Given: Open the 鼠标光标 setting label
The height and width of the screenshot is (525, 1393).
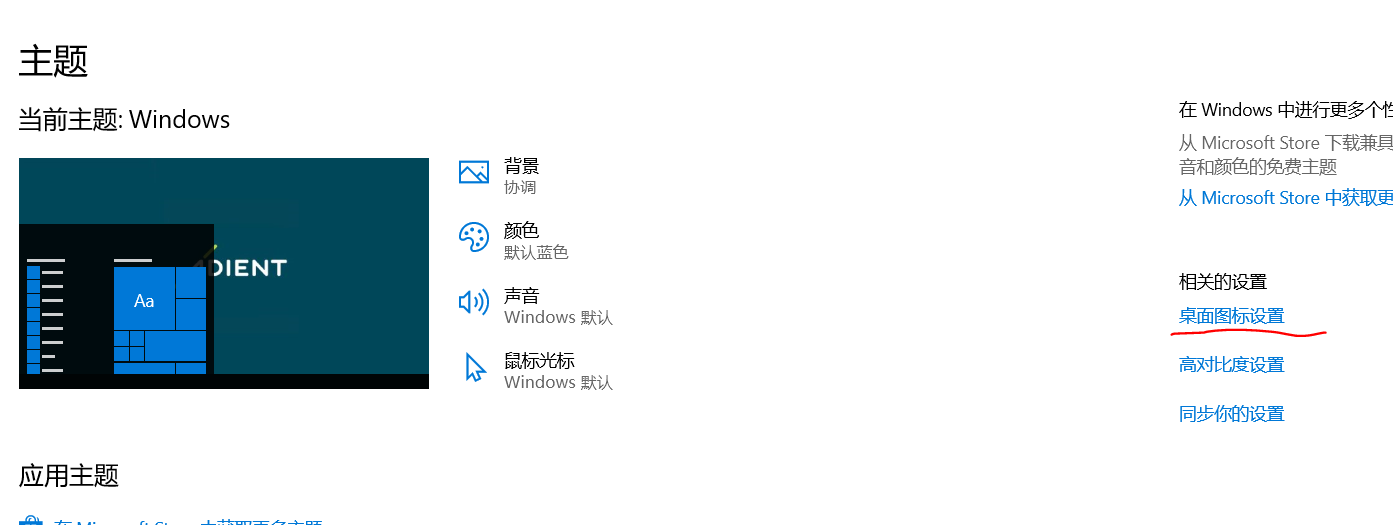Looking at the screenshot, I should [539, 361].
